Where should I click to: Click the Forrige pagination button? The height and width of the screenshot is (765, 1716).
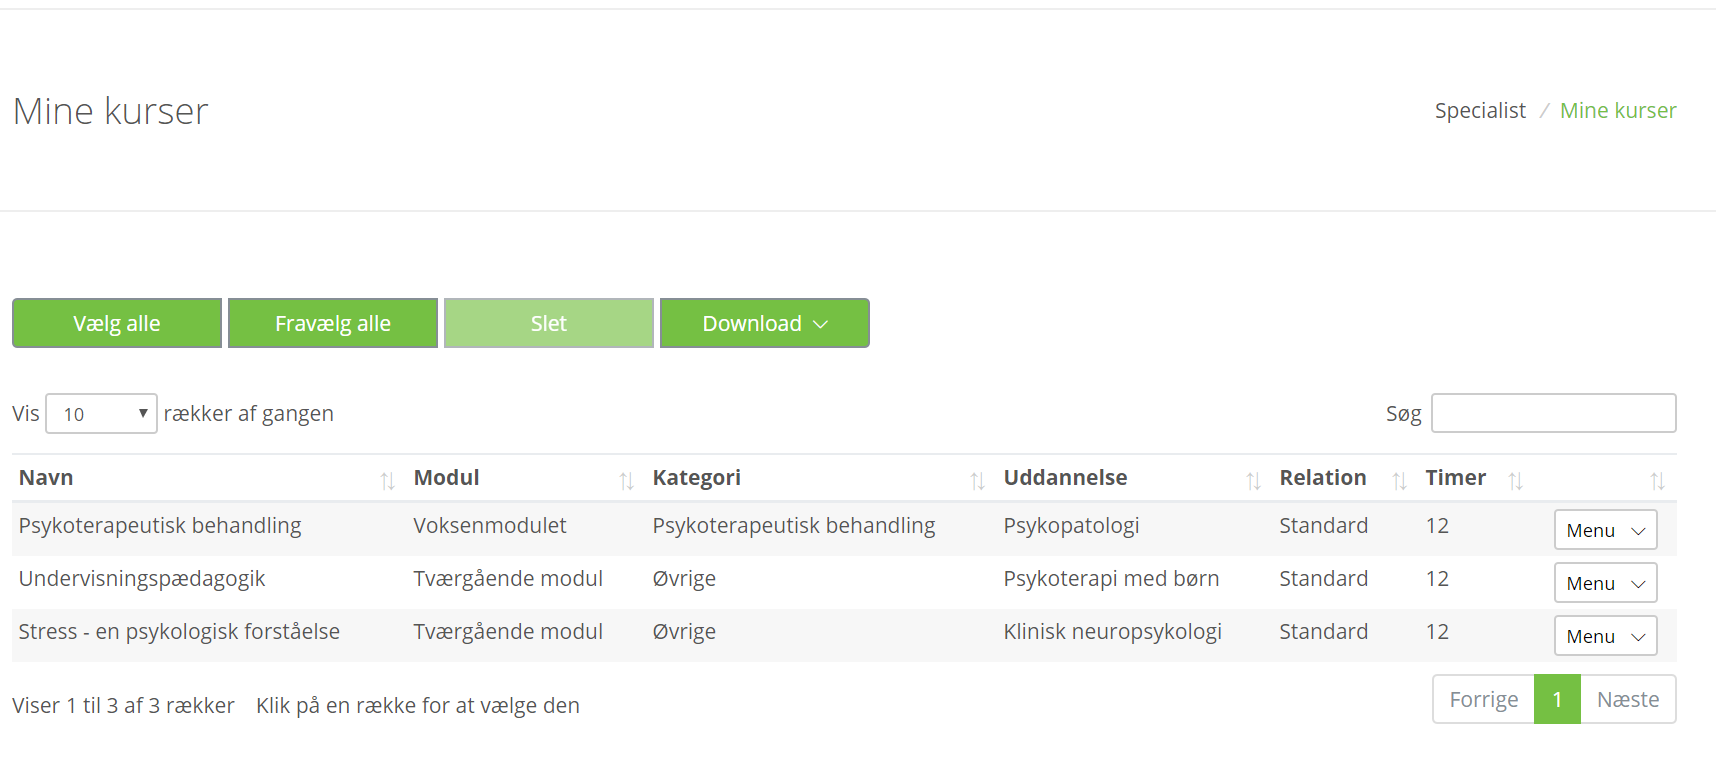[1483, 699]
